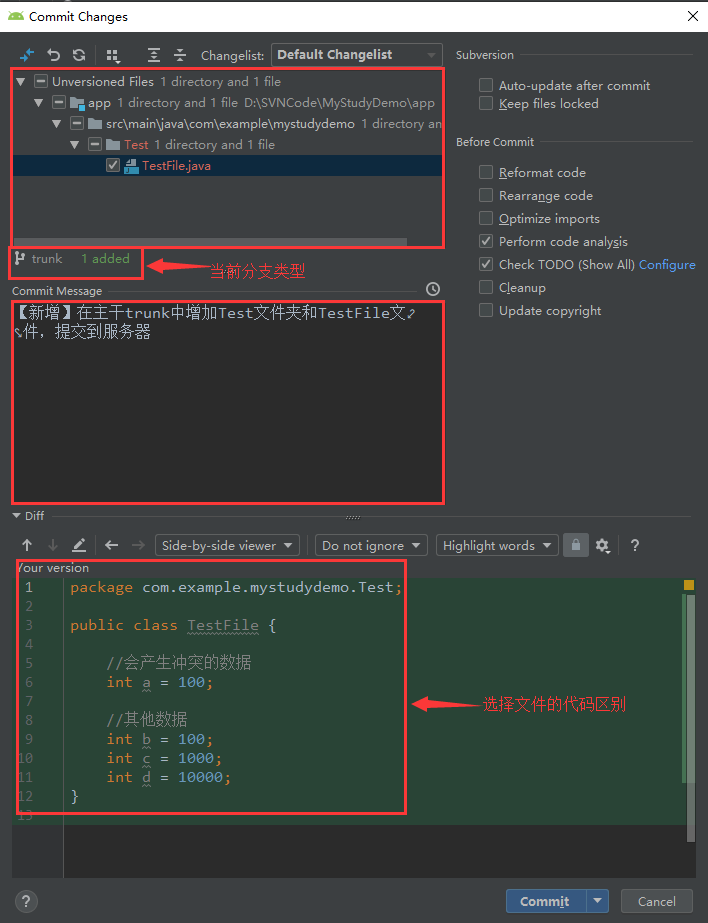Click the 'trunk' branch label
Image resolution: width=708 pixels, height=923 pixels.
click(x=47, y=258)
